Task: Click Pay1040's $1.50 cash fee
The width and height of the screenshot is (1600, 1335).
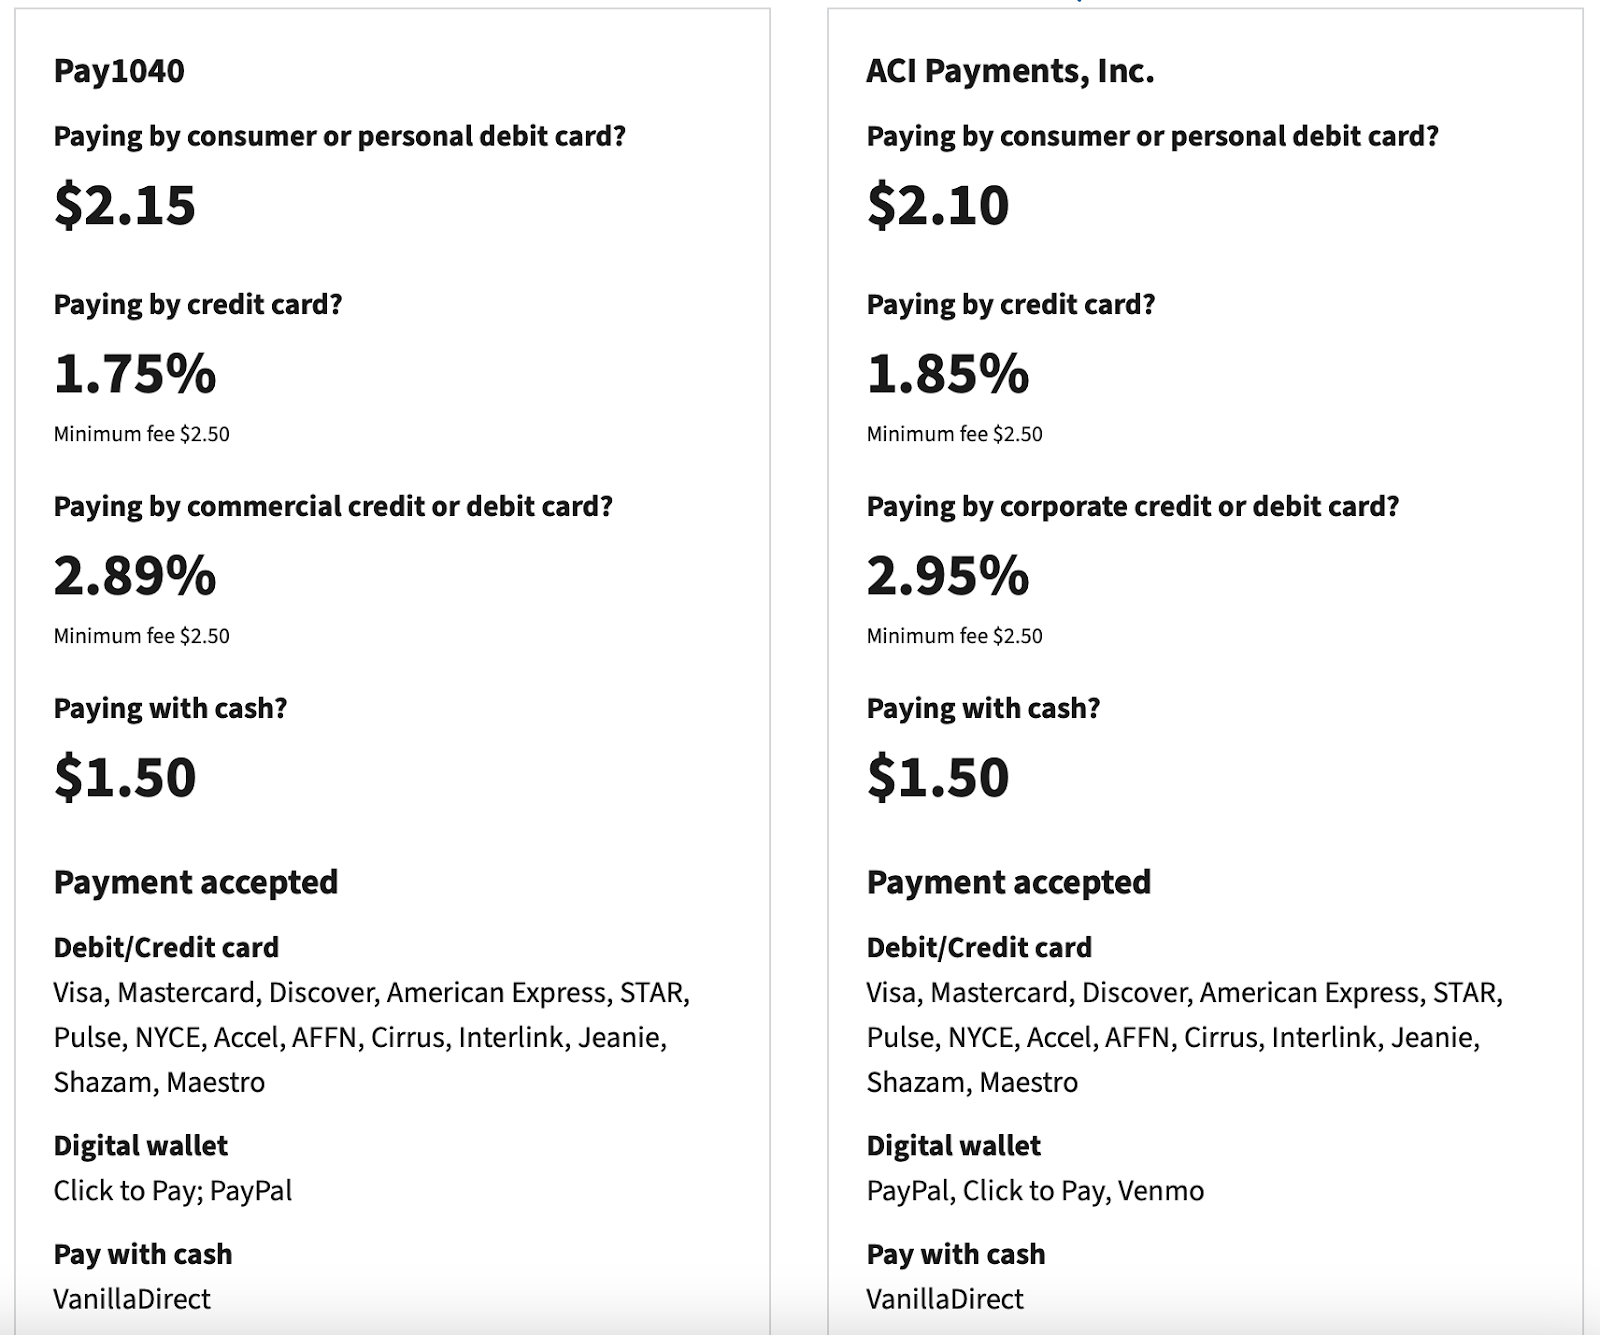Action: tap(125, 777)
